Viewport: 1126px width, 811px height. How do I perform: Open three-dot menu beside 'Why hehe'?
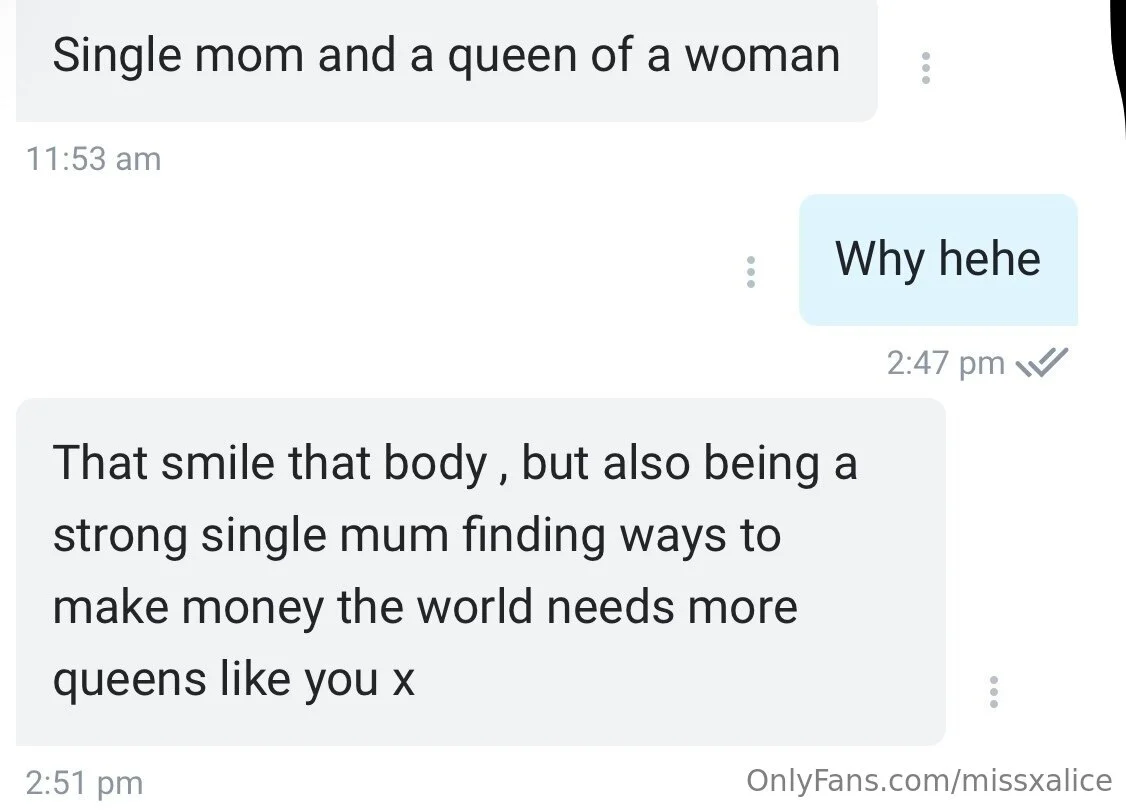tap(750, 273)
